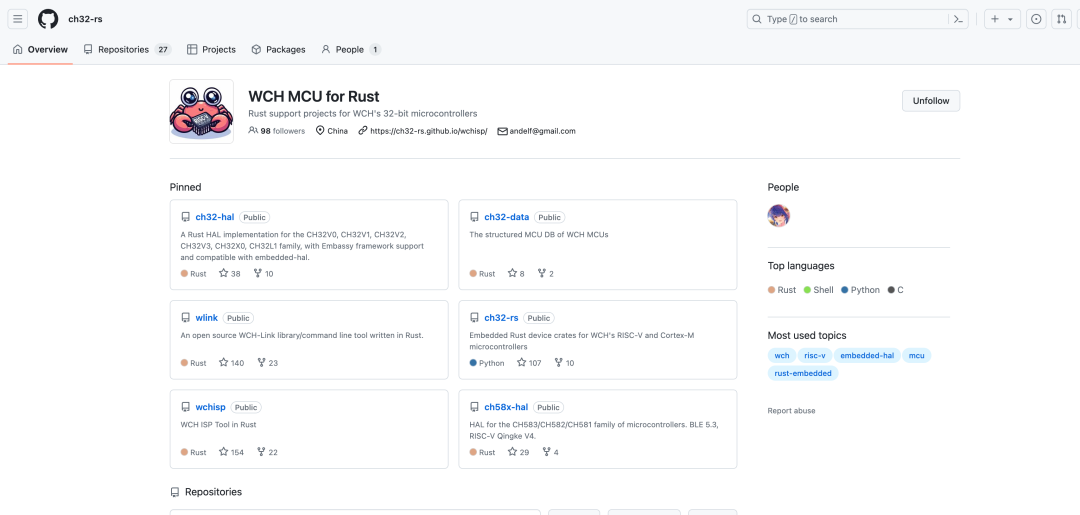The width and height of the screenshot is (1080, 515).
Task: Click the fork count 10 on ch32-rs card
Action: (x=564, y=363)
